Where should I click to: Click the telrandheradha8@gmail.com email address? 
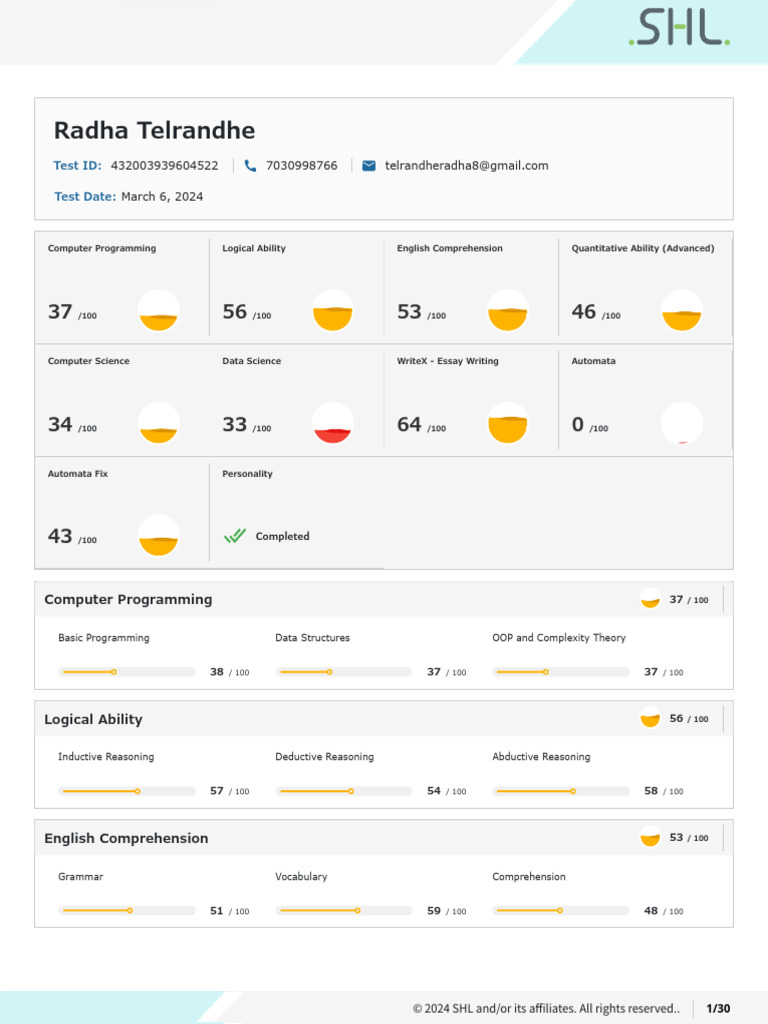coord(466,166)
